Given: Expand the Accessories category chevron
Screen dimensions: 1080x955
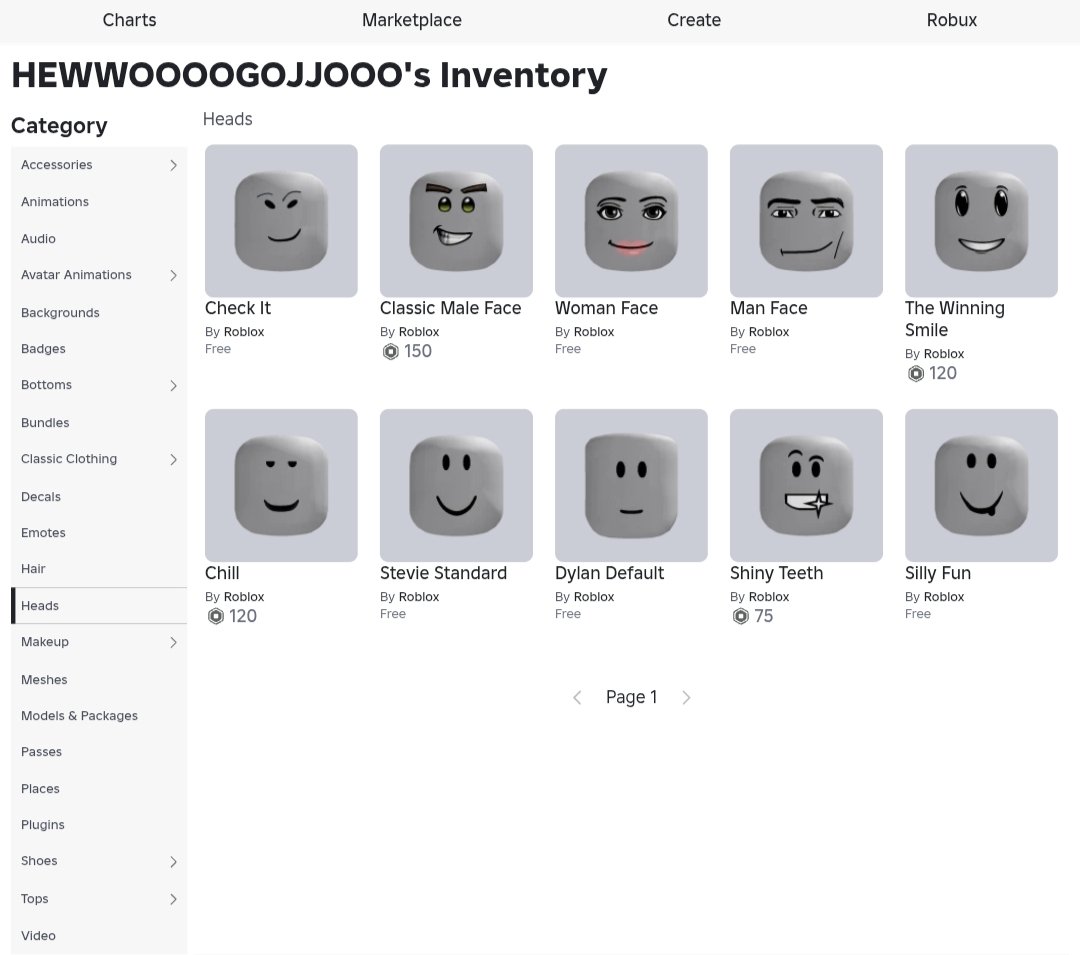Looking at the screenshot, I should tap(174, 165).
